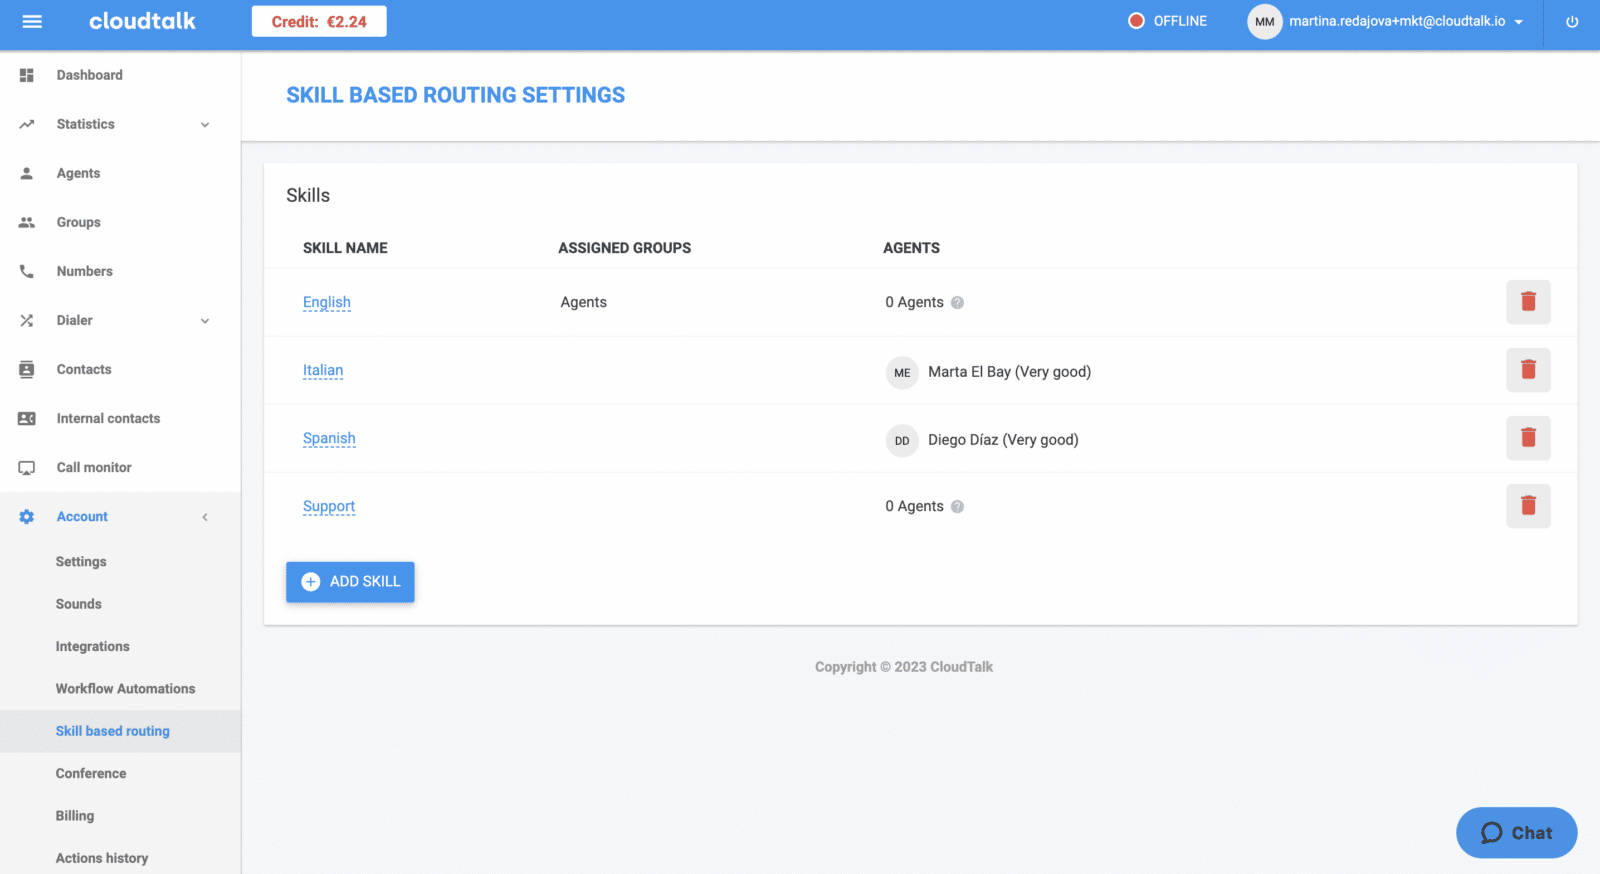This screenshot has height=874, width=1600.
Task: Open the Spanish skill link
Action: point(329,438)
